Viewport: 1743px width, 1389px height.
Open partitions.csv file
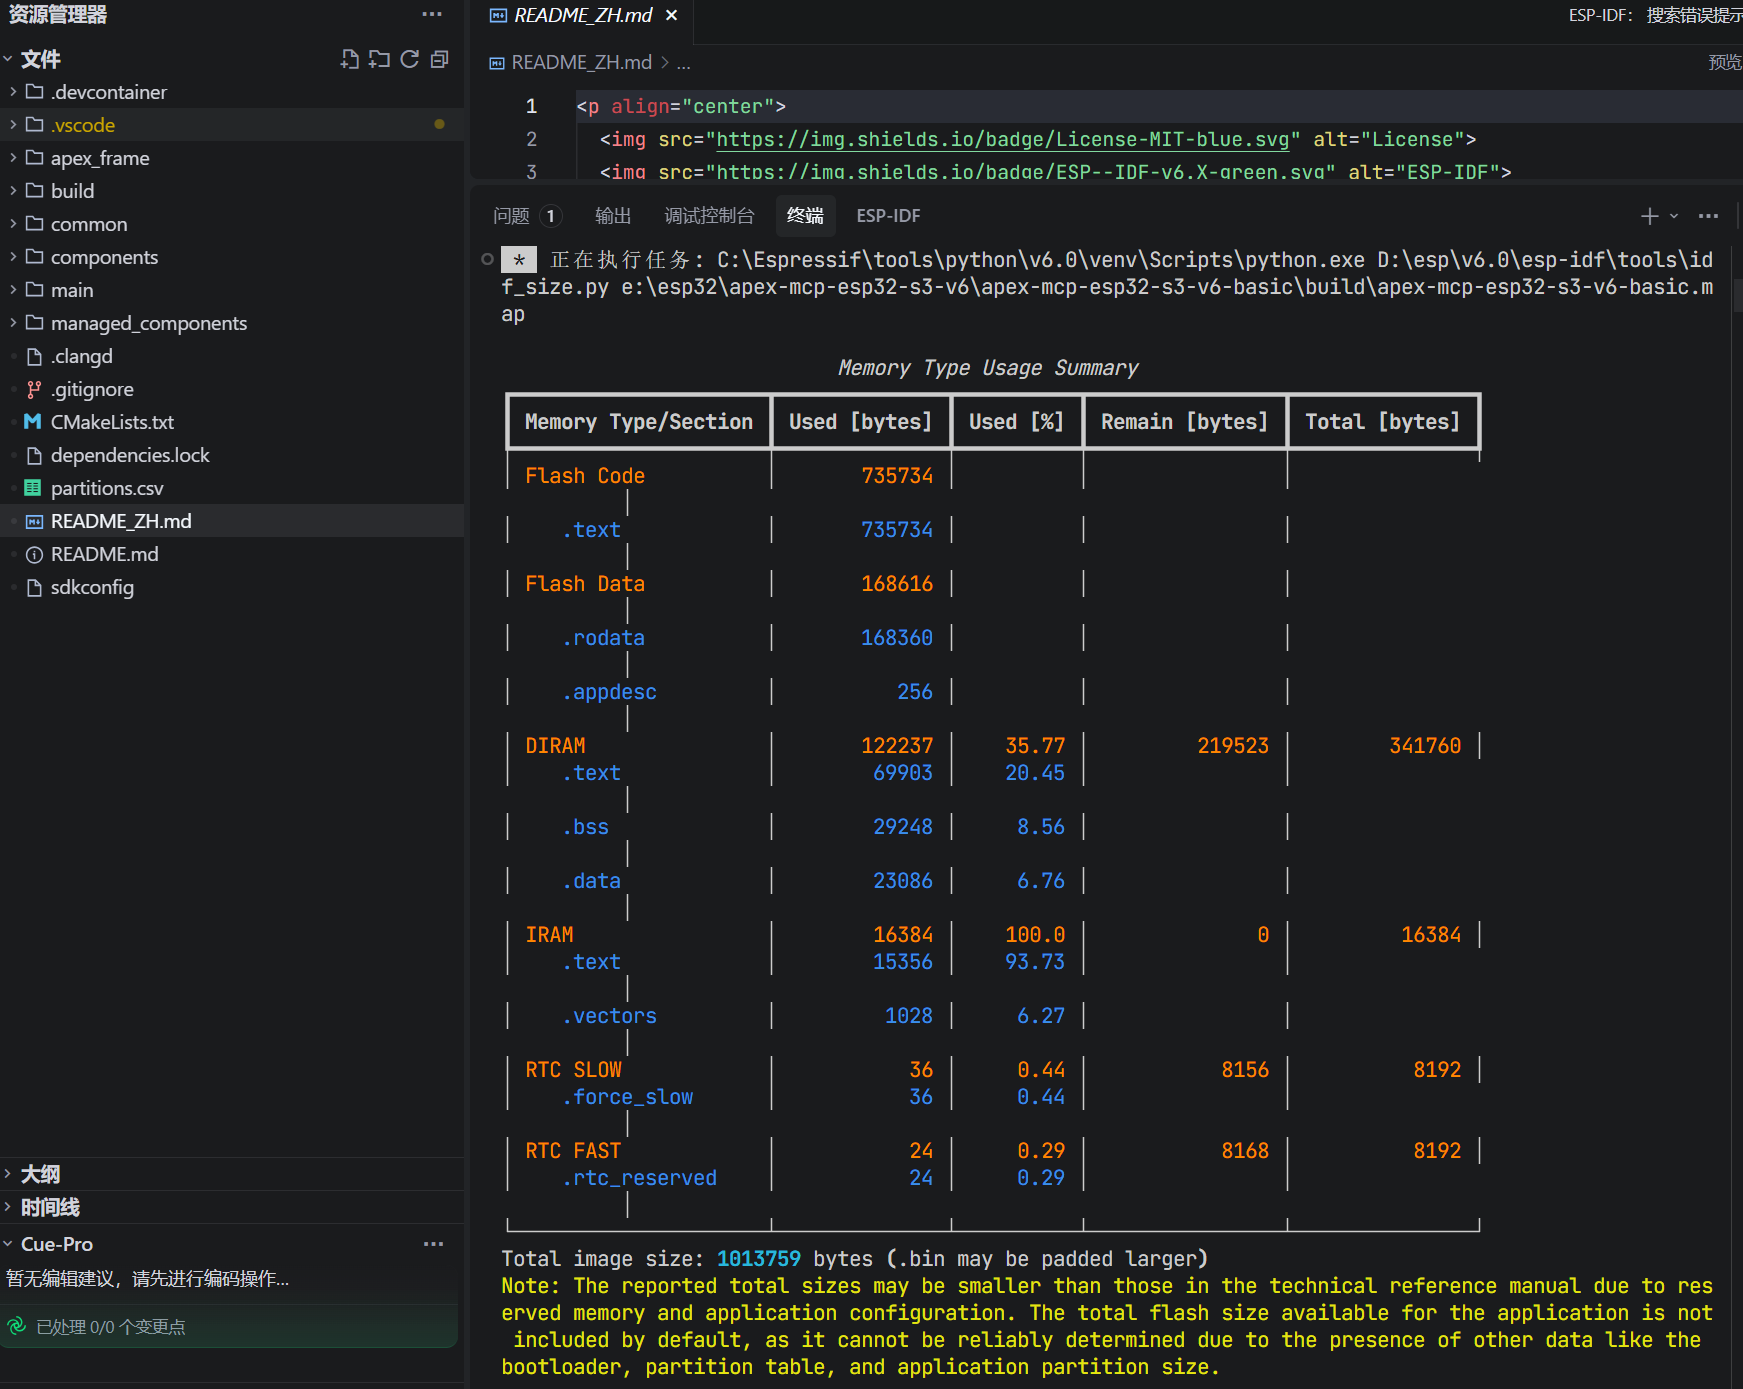[x=107, y=488]
